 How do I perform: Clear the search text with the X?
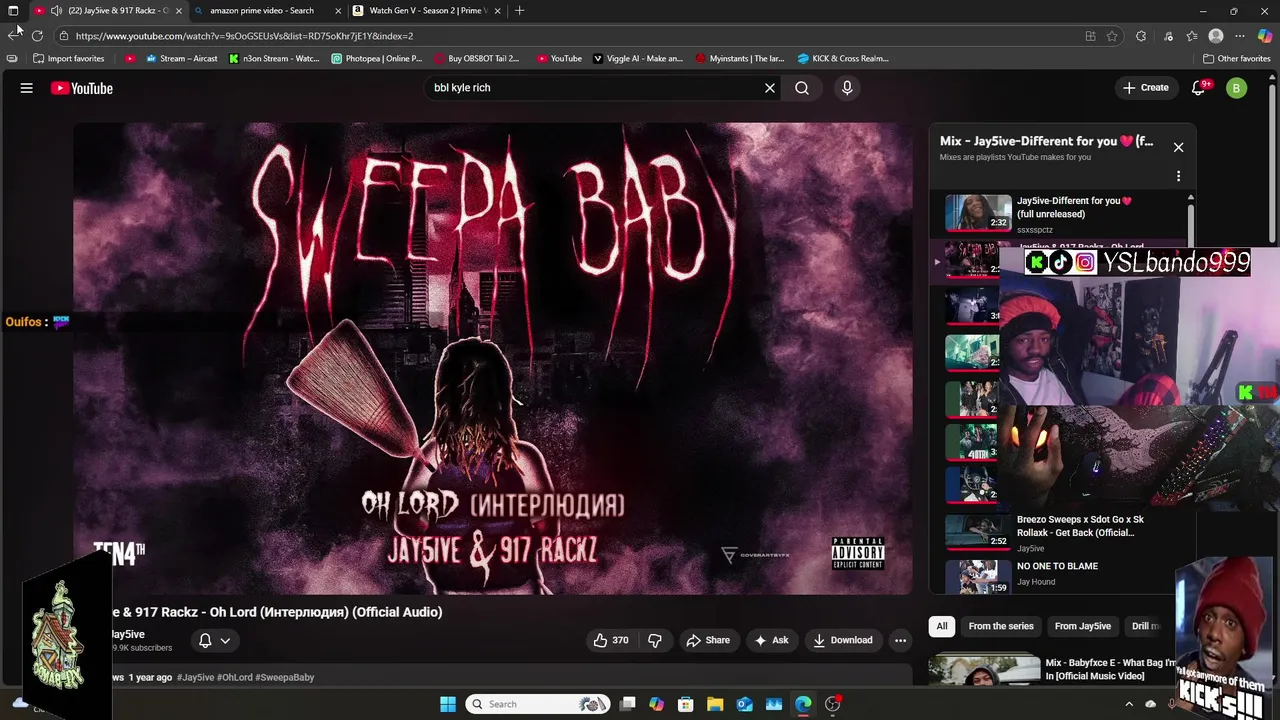point(770,88)
